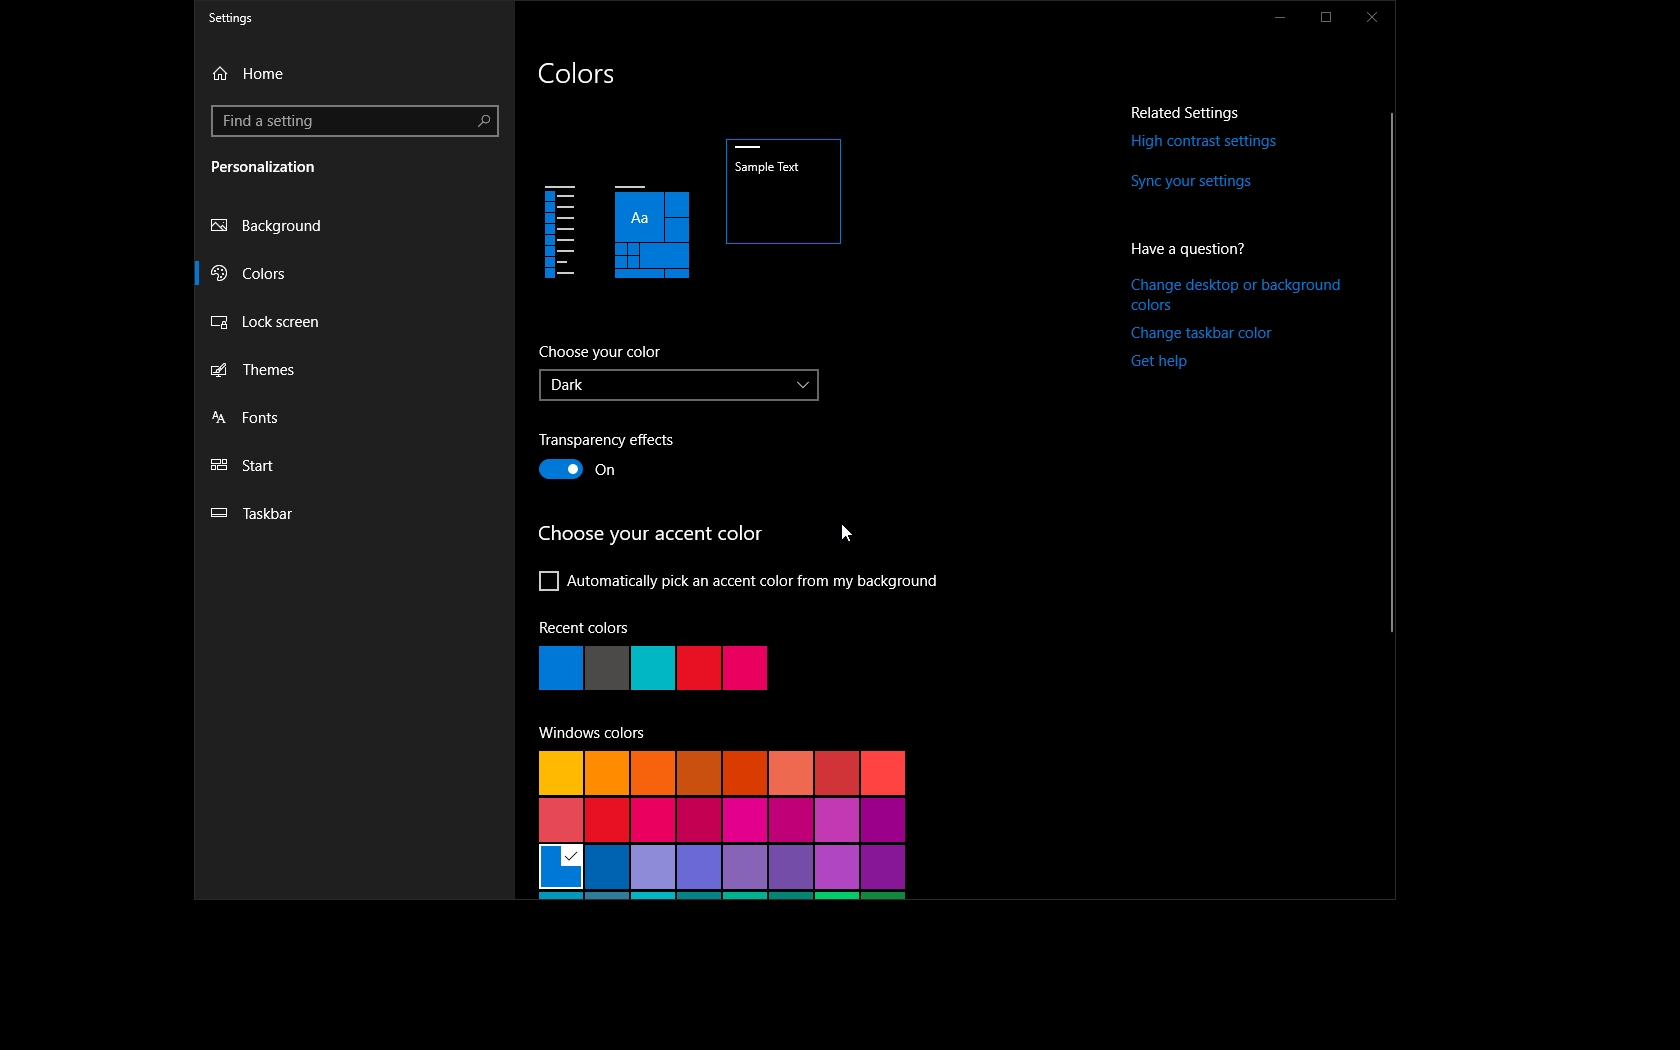Pick the teal recent color swatch

(653, 668)
